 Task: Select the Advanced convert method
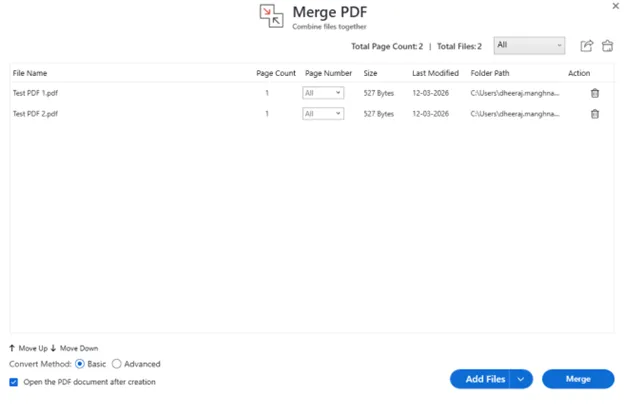[x=117, y=364]
